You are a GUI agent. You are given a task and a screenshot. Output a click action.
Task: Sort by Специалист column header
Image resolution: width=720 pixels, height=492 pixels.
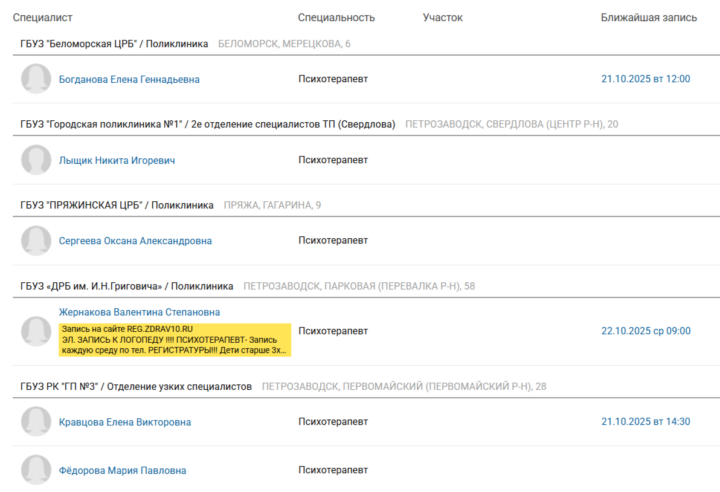(43, 18)
